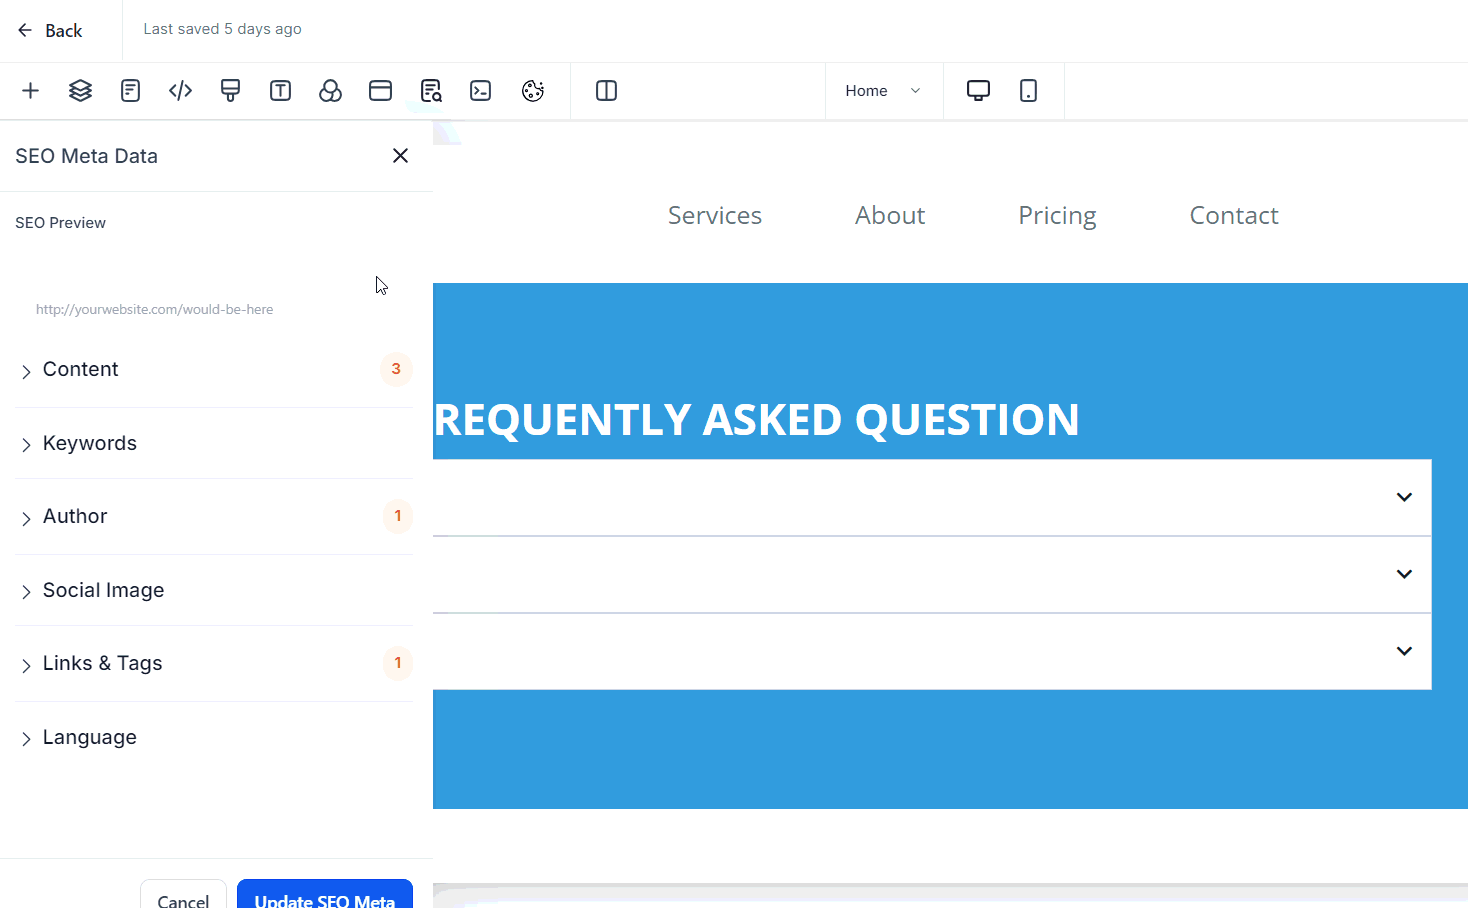Open the cookie consent icon
1468x908 pixels.
(533, 91)
